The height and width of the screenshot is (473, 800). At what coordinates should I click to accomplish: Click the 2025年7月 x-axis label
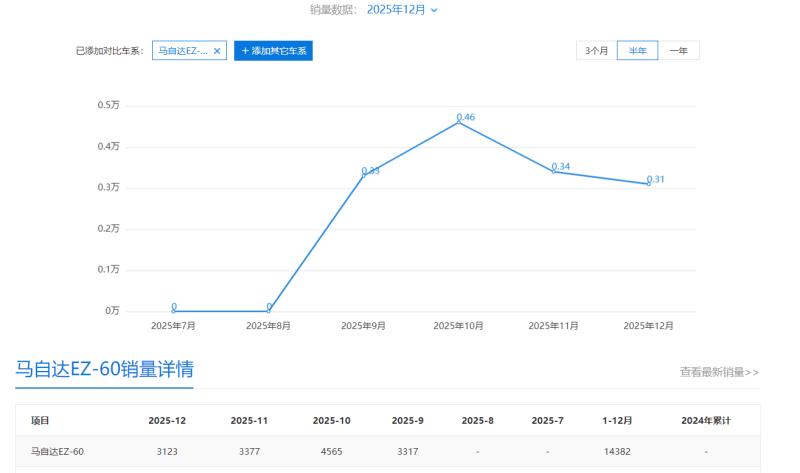coord(173,326)
